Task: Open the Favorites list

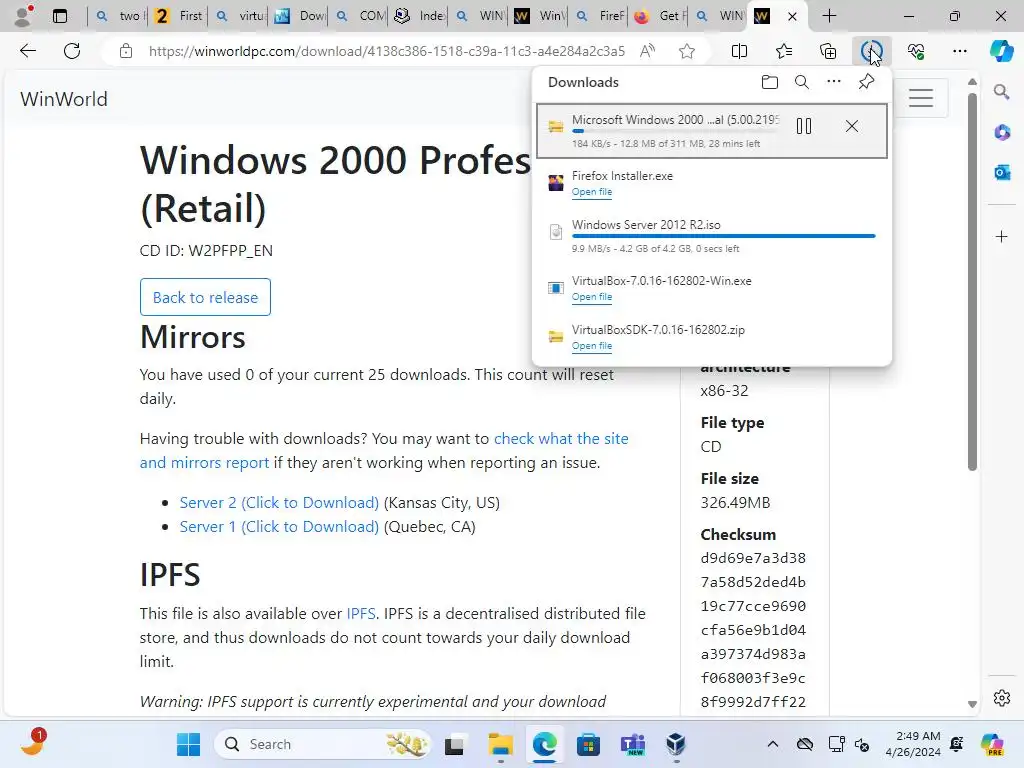Action: point(784,51)
